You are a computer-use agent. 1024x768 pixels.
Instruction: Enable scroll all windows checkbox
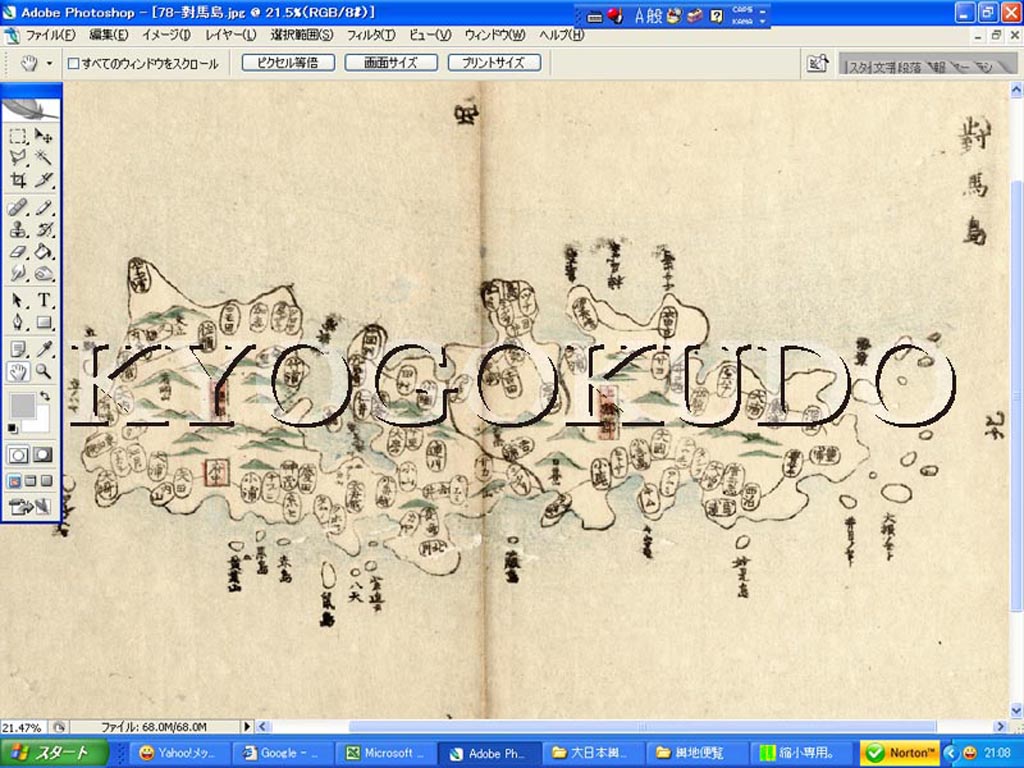(74, 63)
